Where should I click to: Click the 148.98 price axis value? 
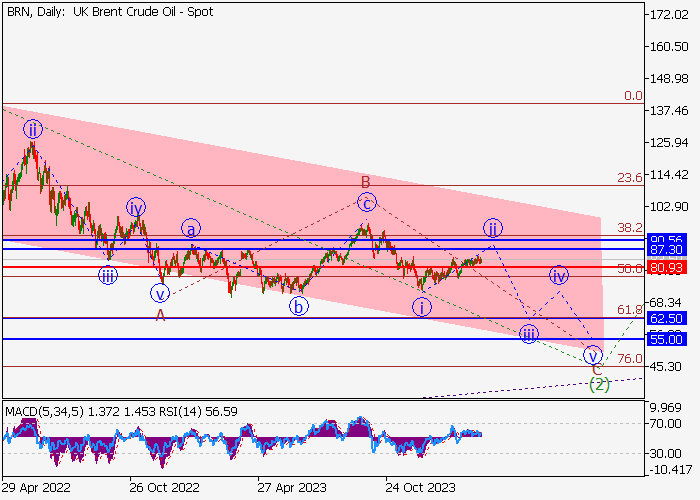point(669,79)
